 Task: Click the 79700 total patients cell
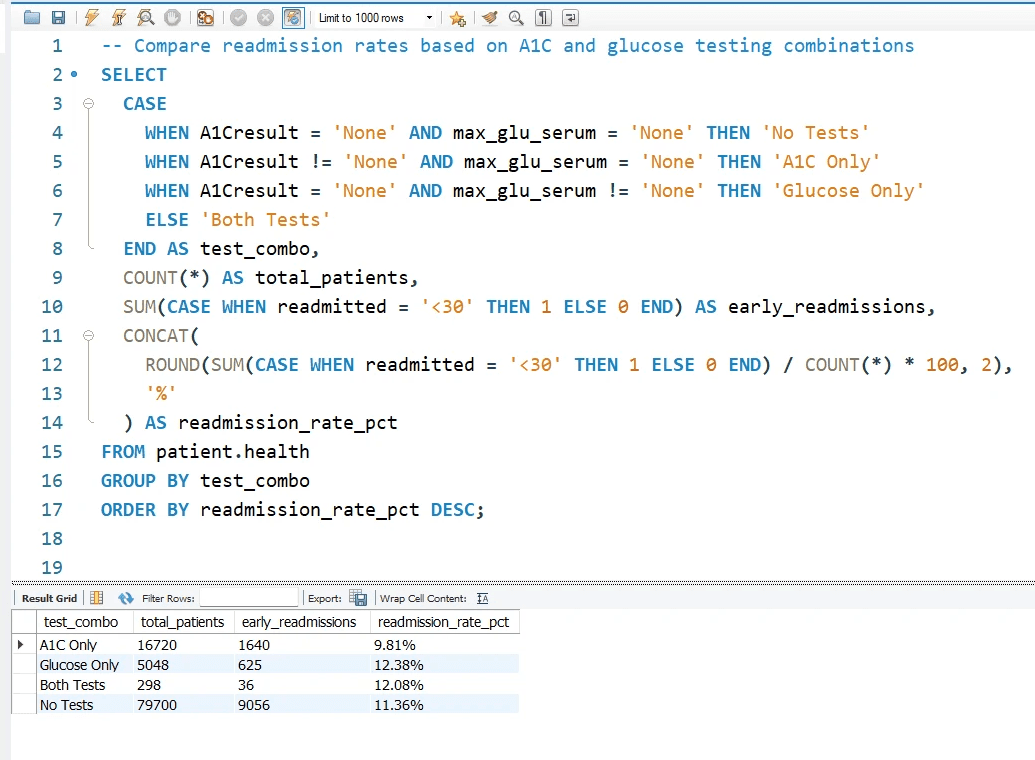point(184,705)
